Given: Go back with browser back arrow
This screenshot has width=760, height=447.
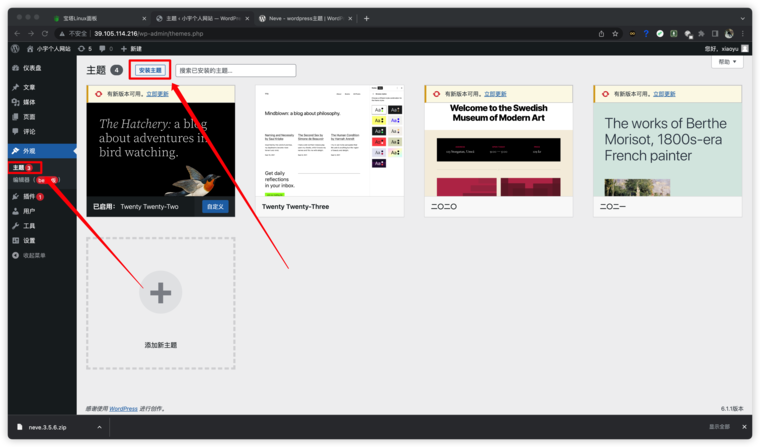Looking at the screenshot, I should (x=17, y=33).
